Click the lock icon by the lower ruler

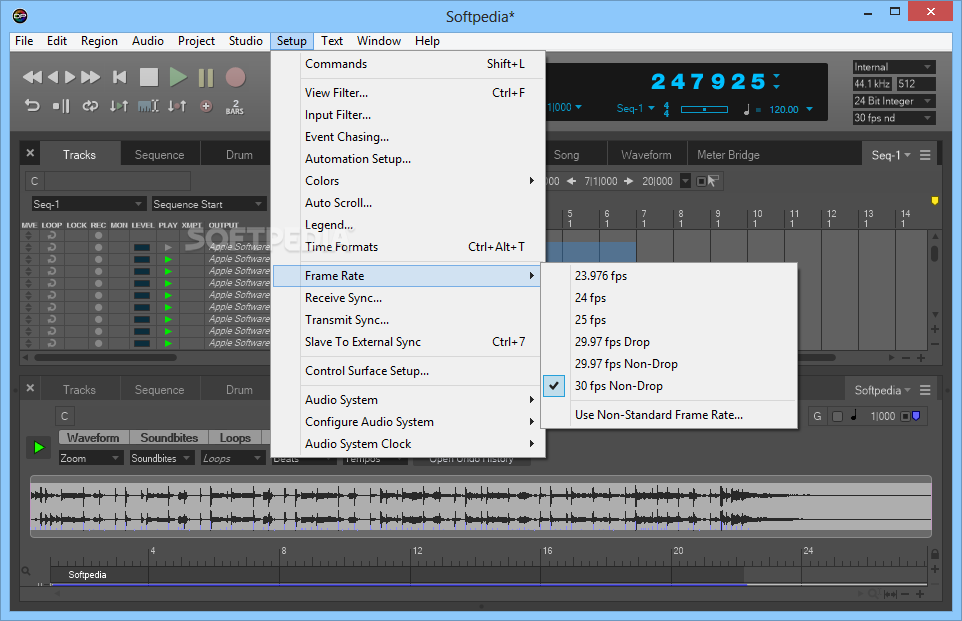coord(934,554)
